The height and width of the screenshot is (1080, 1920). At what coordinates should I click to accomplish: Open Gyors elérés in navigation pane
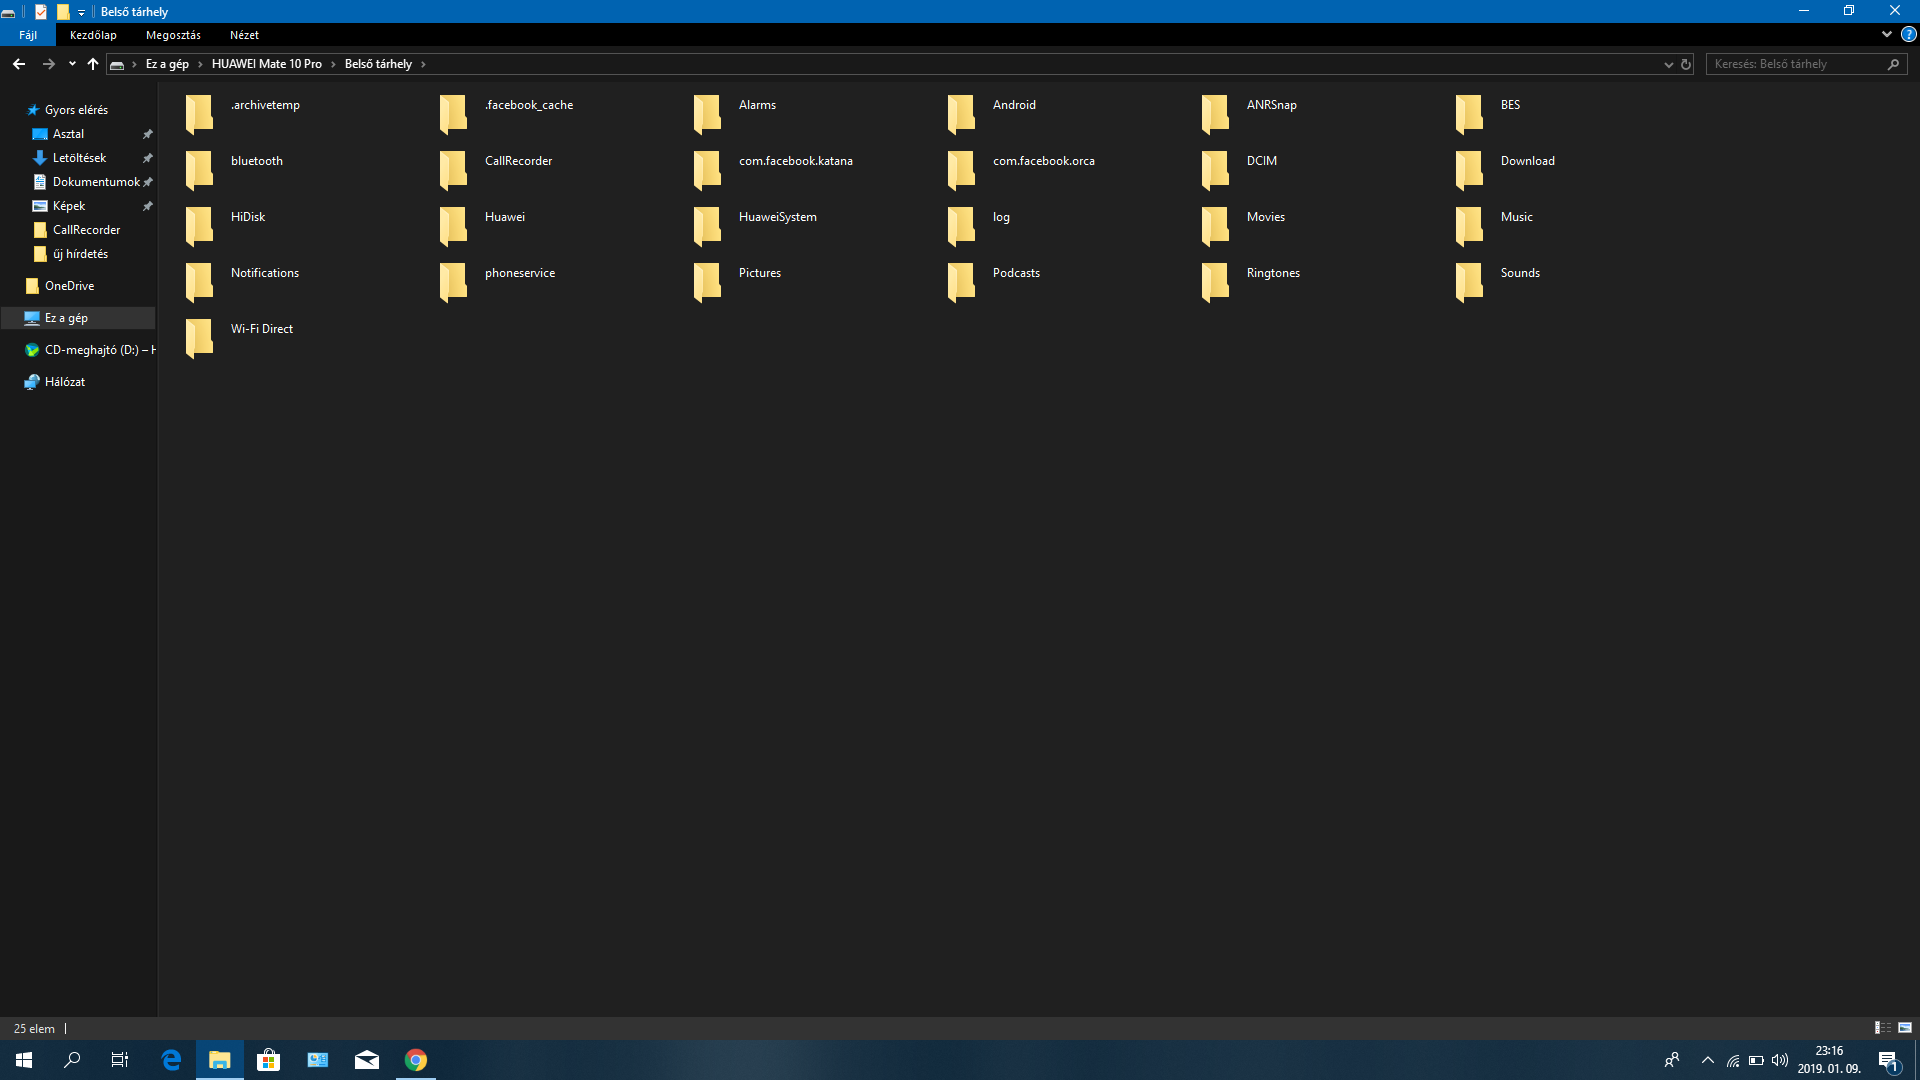click(x=76, y=110)
